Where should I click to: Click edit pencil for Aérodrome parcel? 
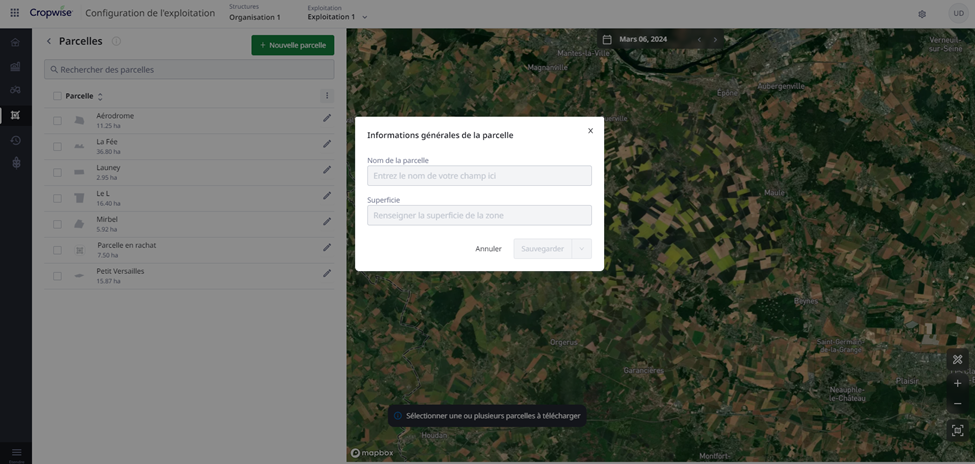[x=326, y=118]
